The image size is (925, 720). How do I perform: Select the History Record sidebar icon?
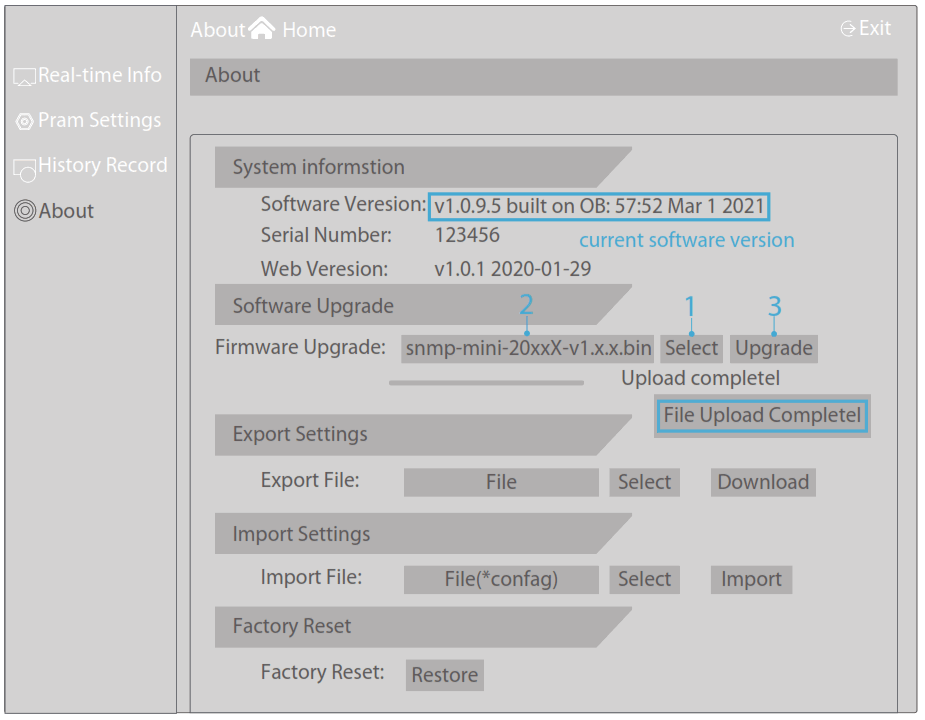tap(25, 166)
